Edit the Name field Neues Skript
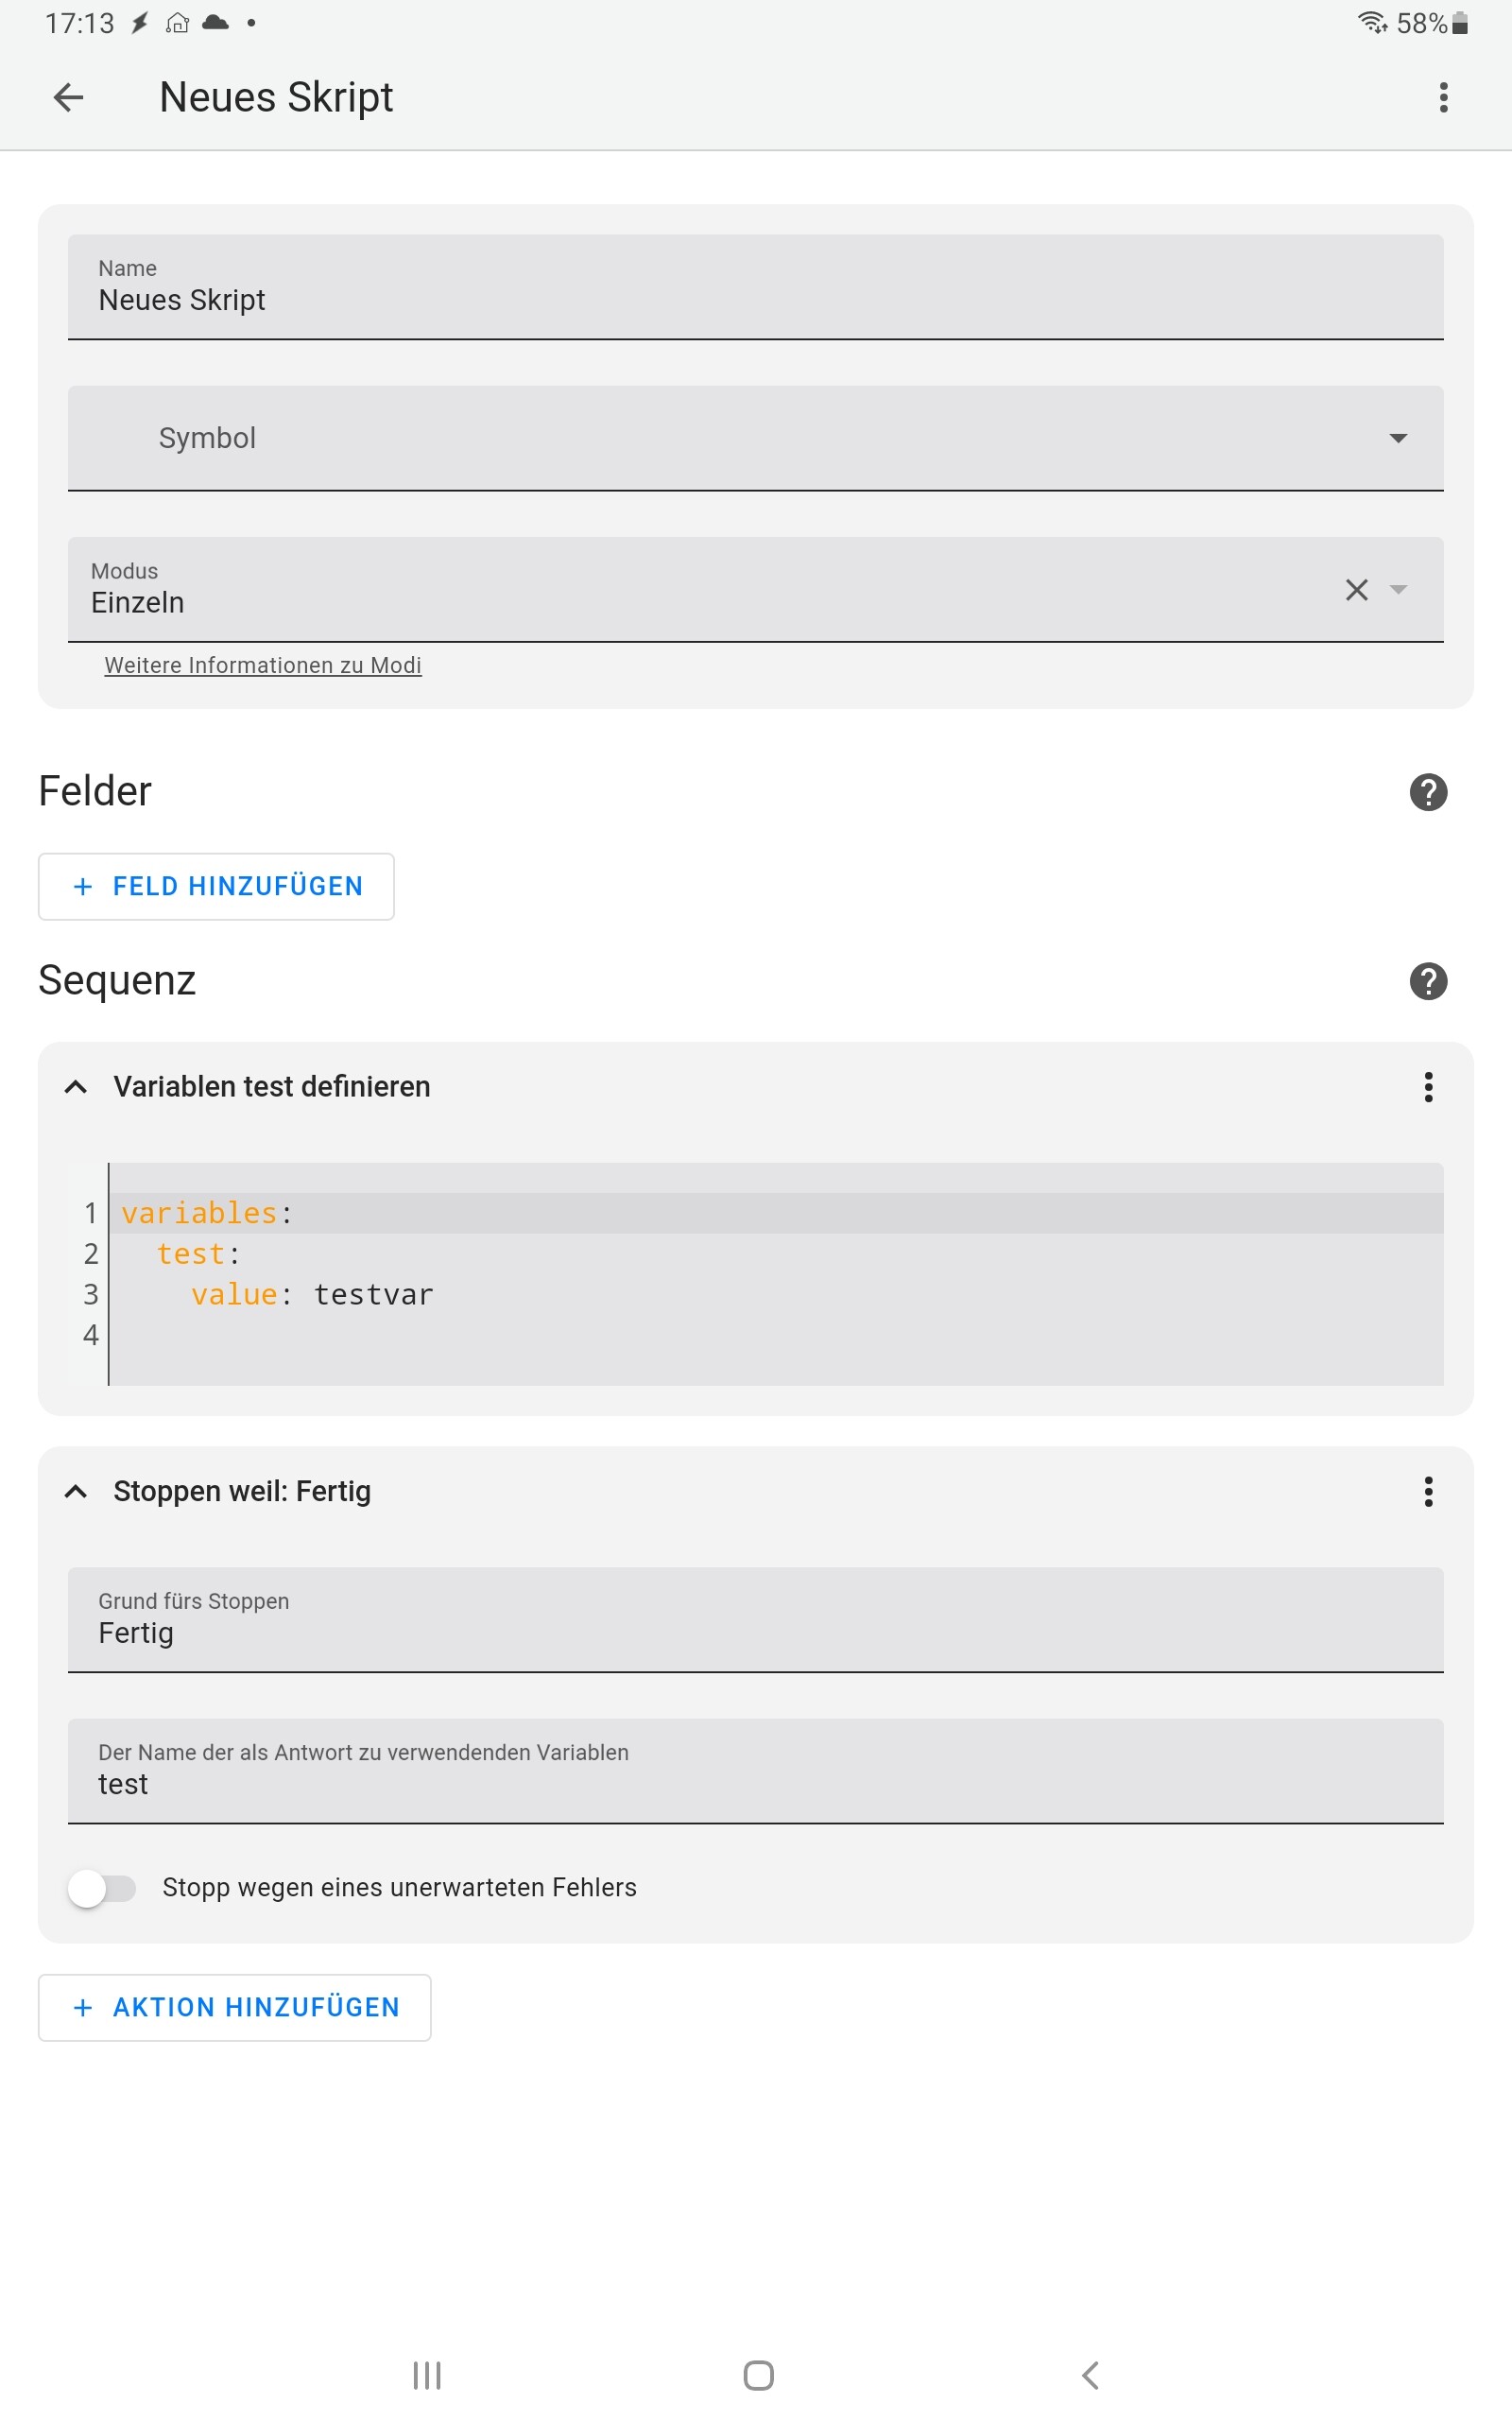 (755, 287)
